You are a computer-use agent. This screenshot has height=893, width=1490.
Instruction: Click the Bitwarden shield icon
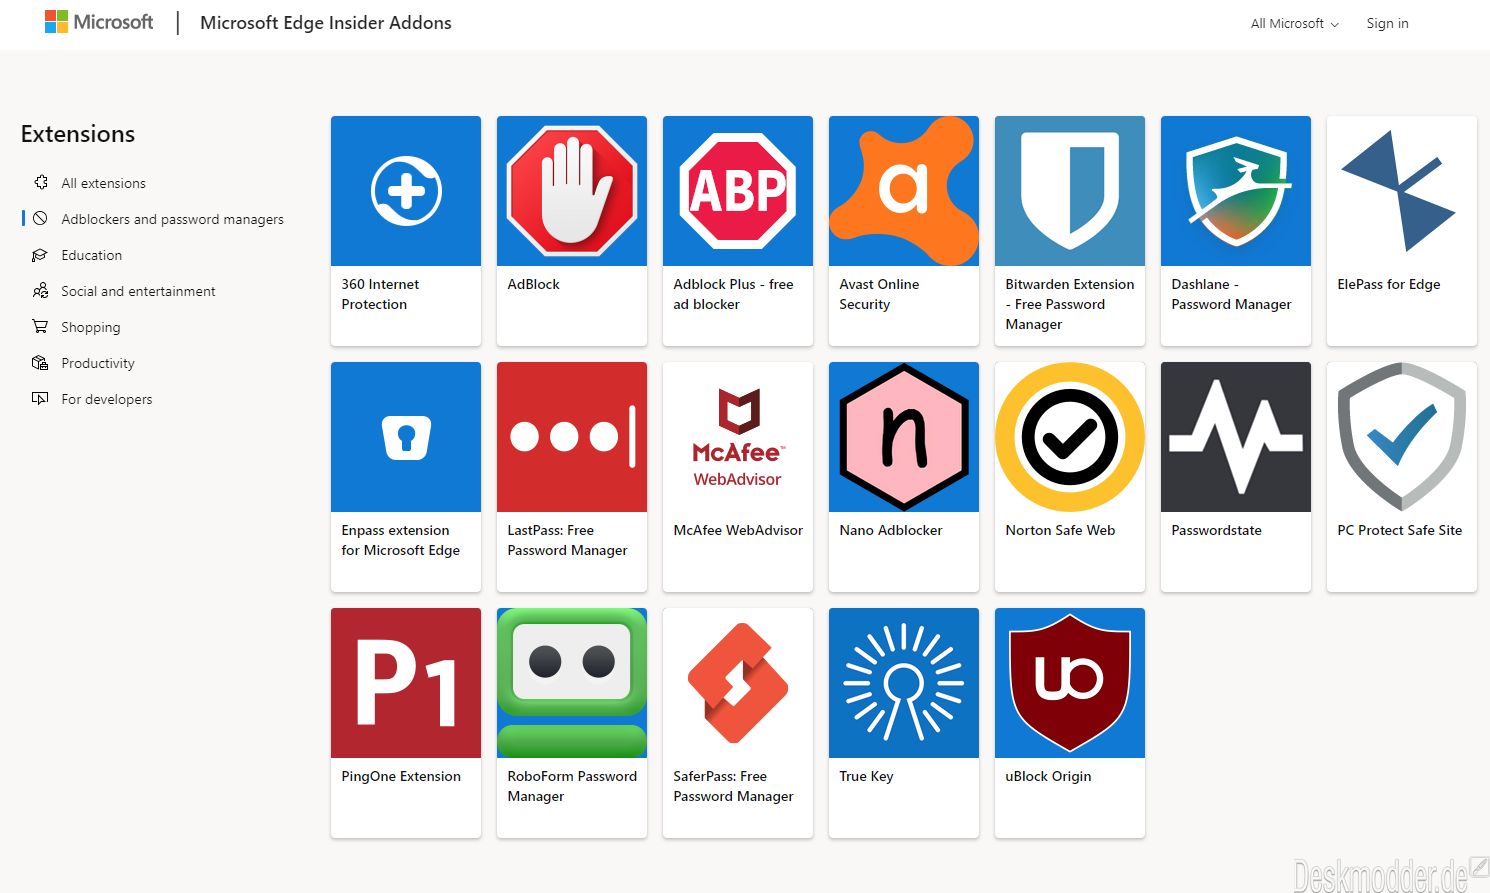coord(1070,191)
